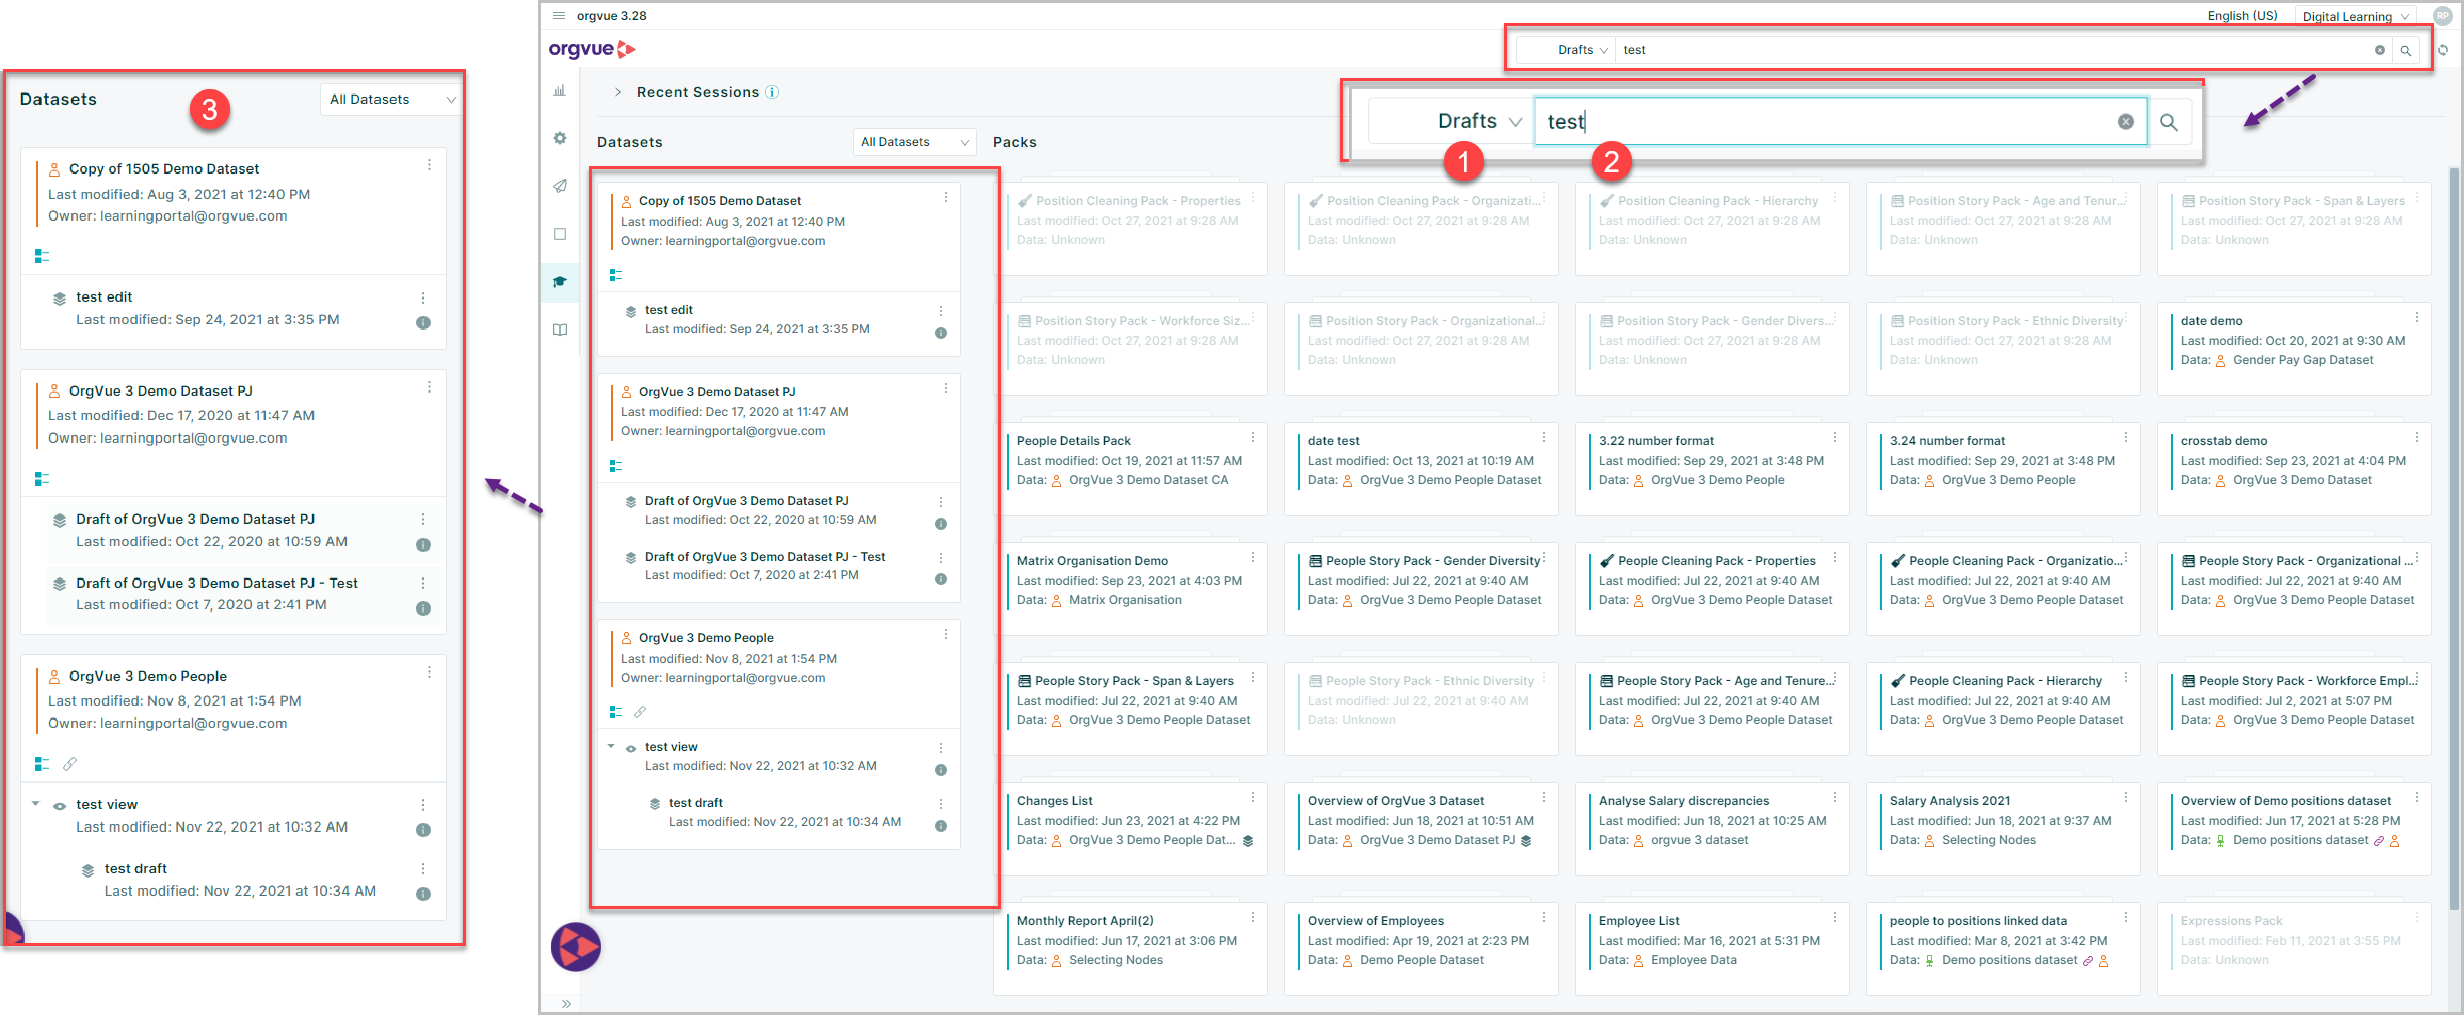Screen dimensions: 2464x1015
Task: Clear the enlarged test search text
Action: [2125, 122]
